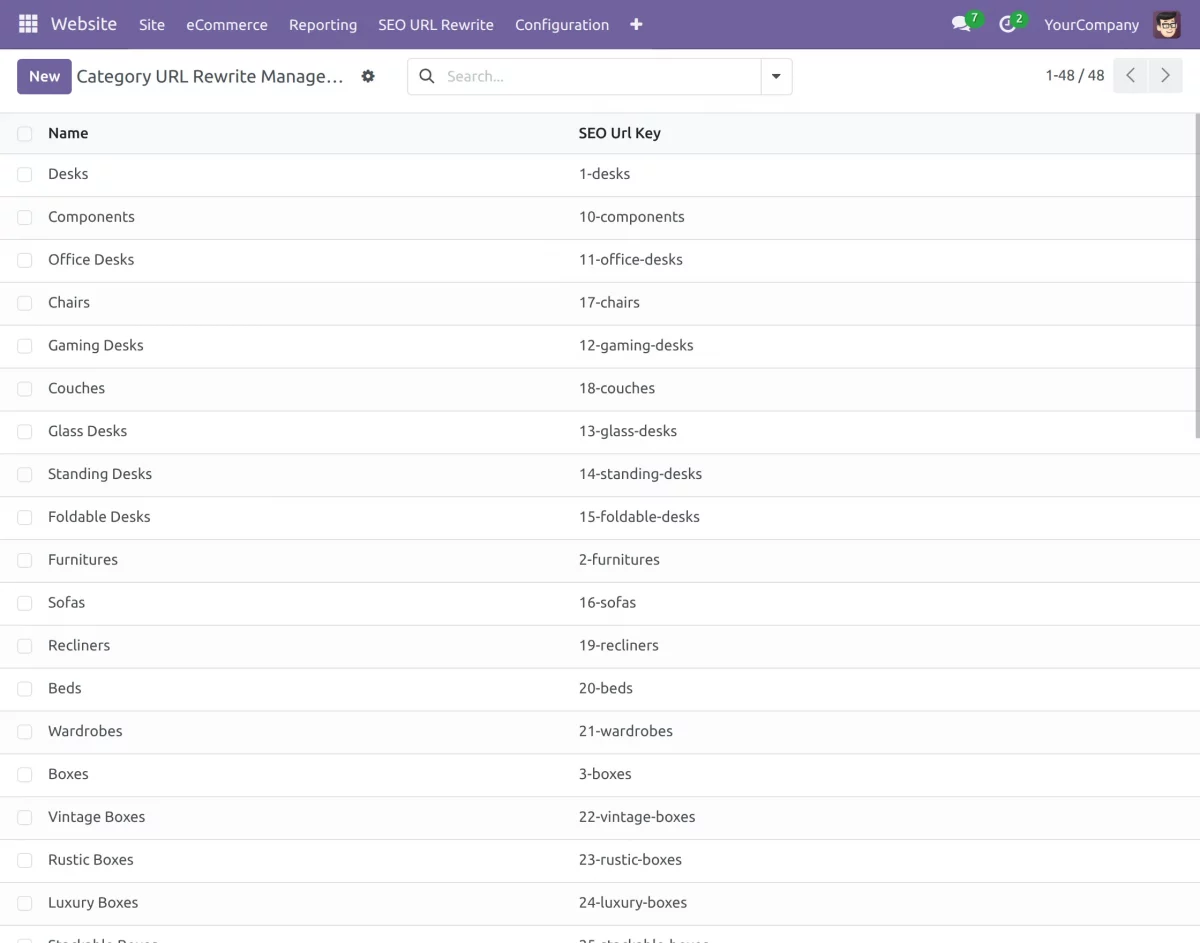Select the checkbox for the Desks row

24,174
